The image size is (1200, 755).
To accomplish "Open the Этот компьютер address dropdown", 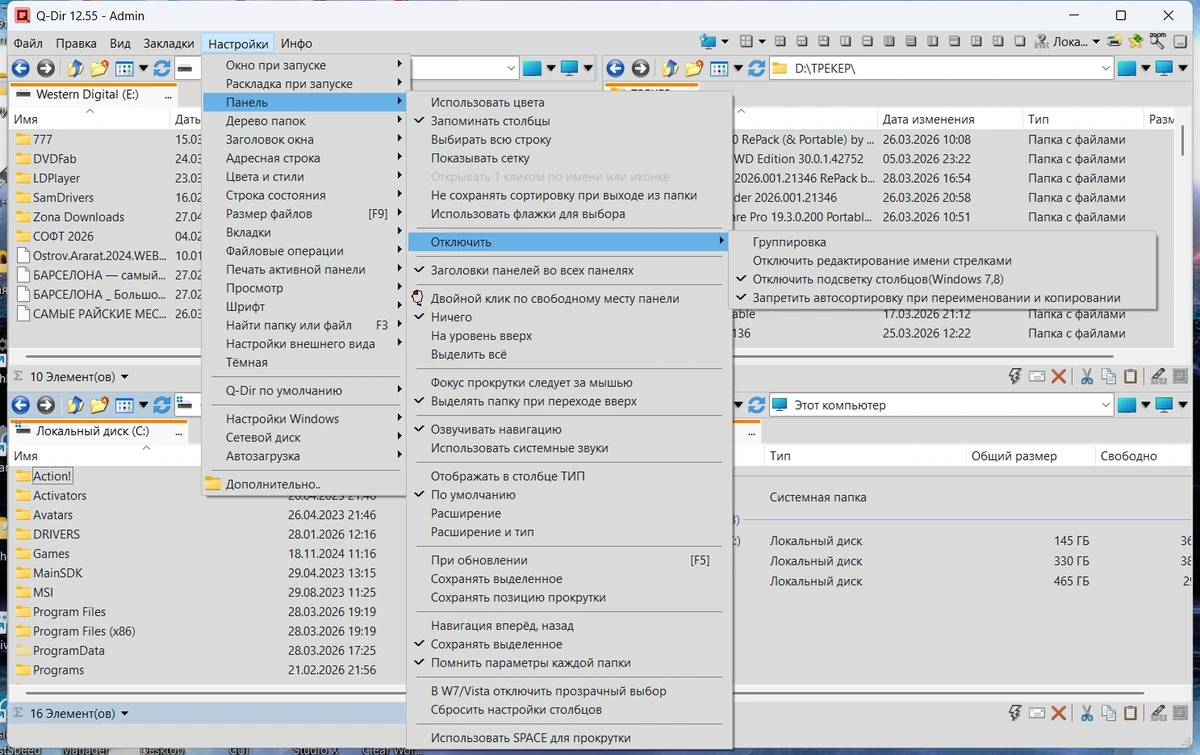I will (1105, 405).
